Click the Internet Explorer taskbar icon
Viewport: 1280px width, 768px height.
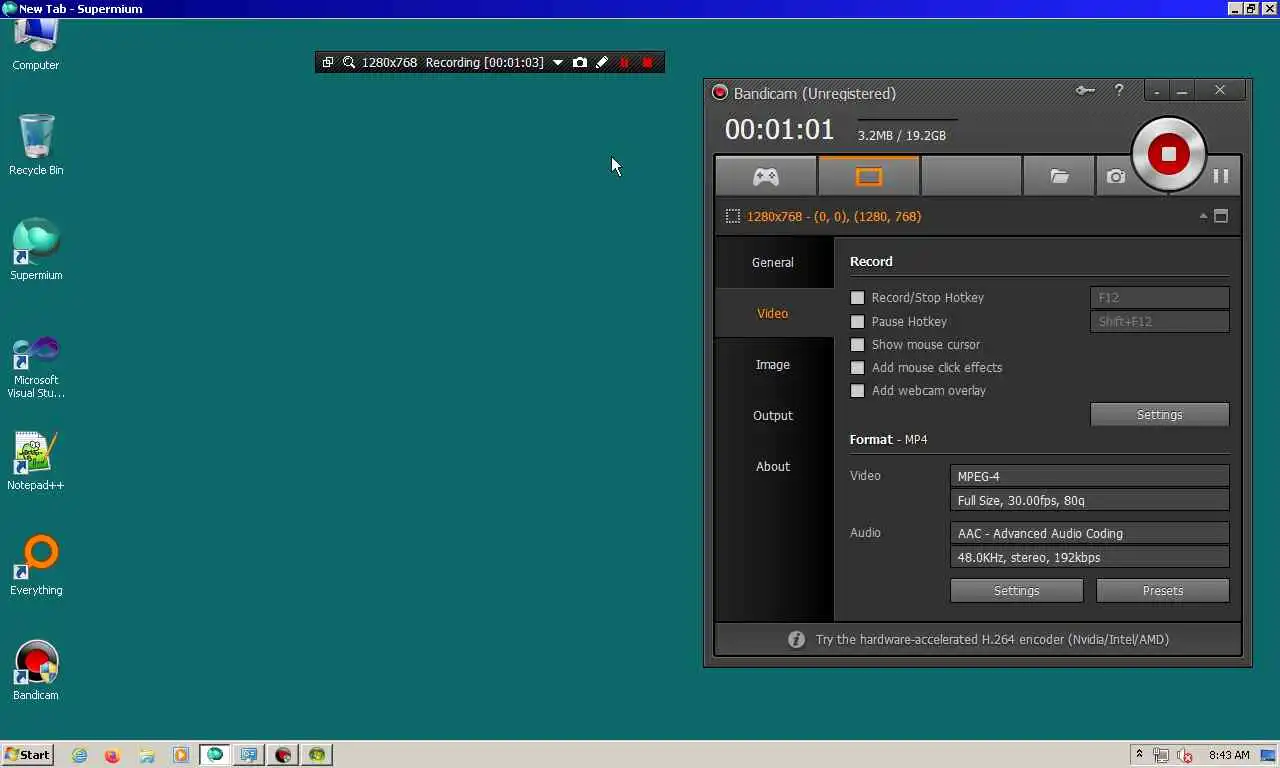(x=79, y=755)
